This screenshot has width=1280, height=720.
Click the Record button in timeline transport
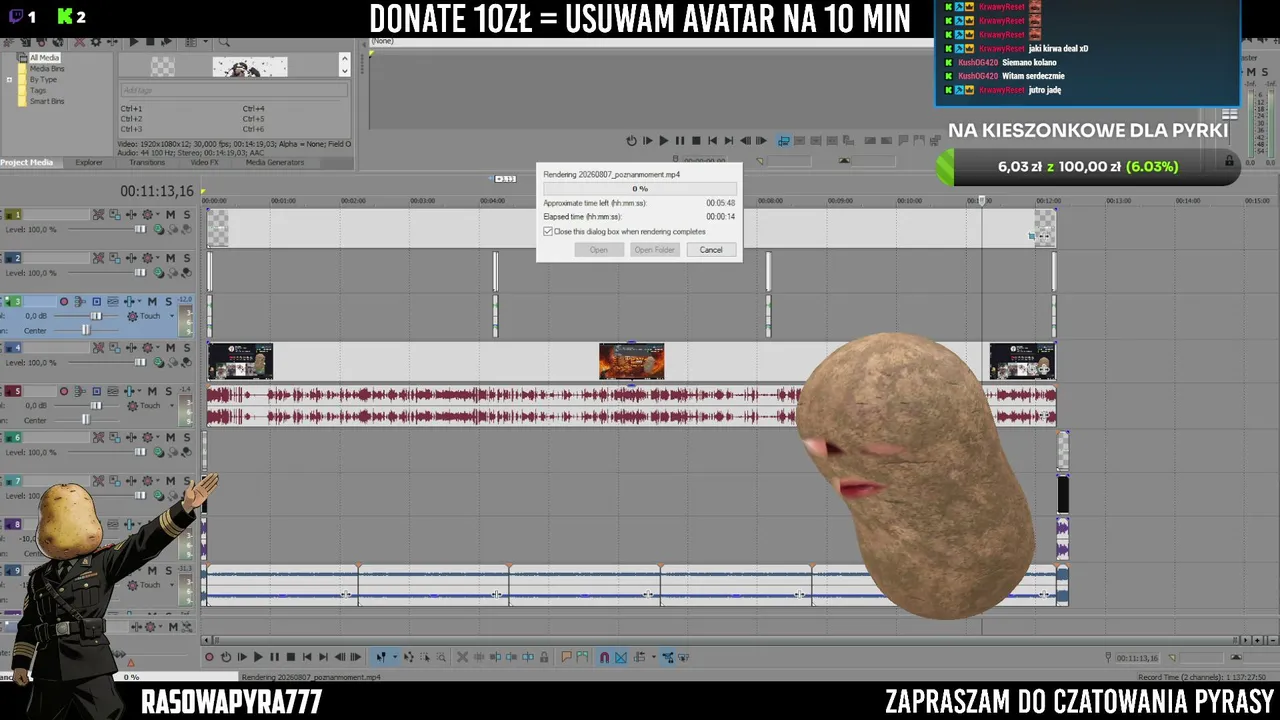pyautogui.click(x=209, y=657)
